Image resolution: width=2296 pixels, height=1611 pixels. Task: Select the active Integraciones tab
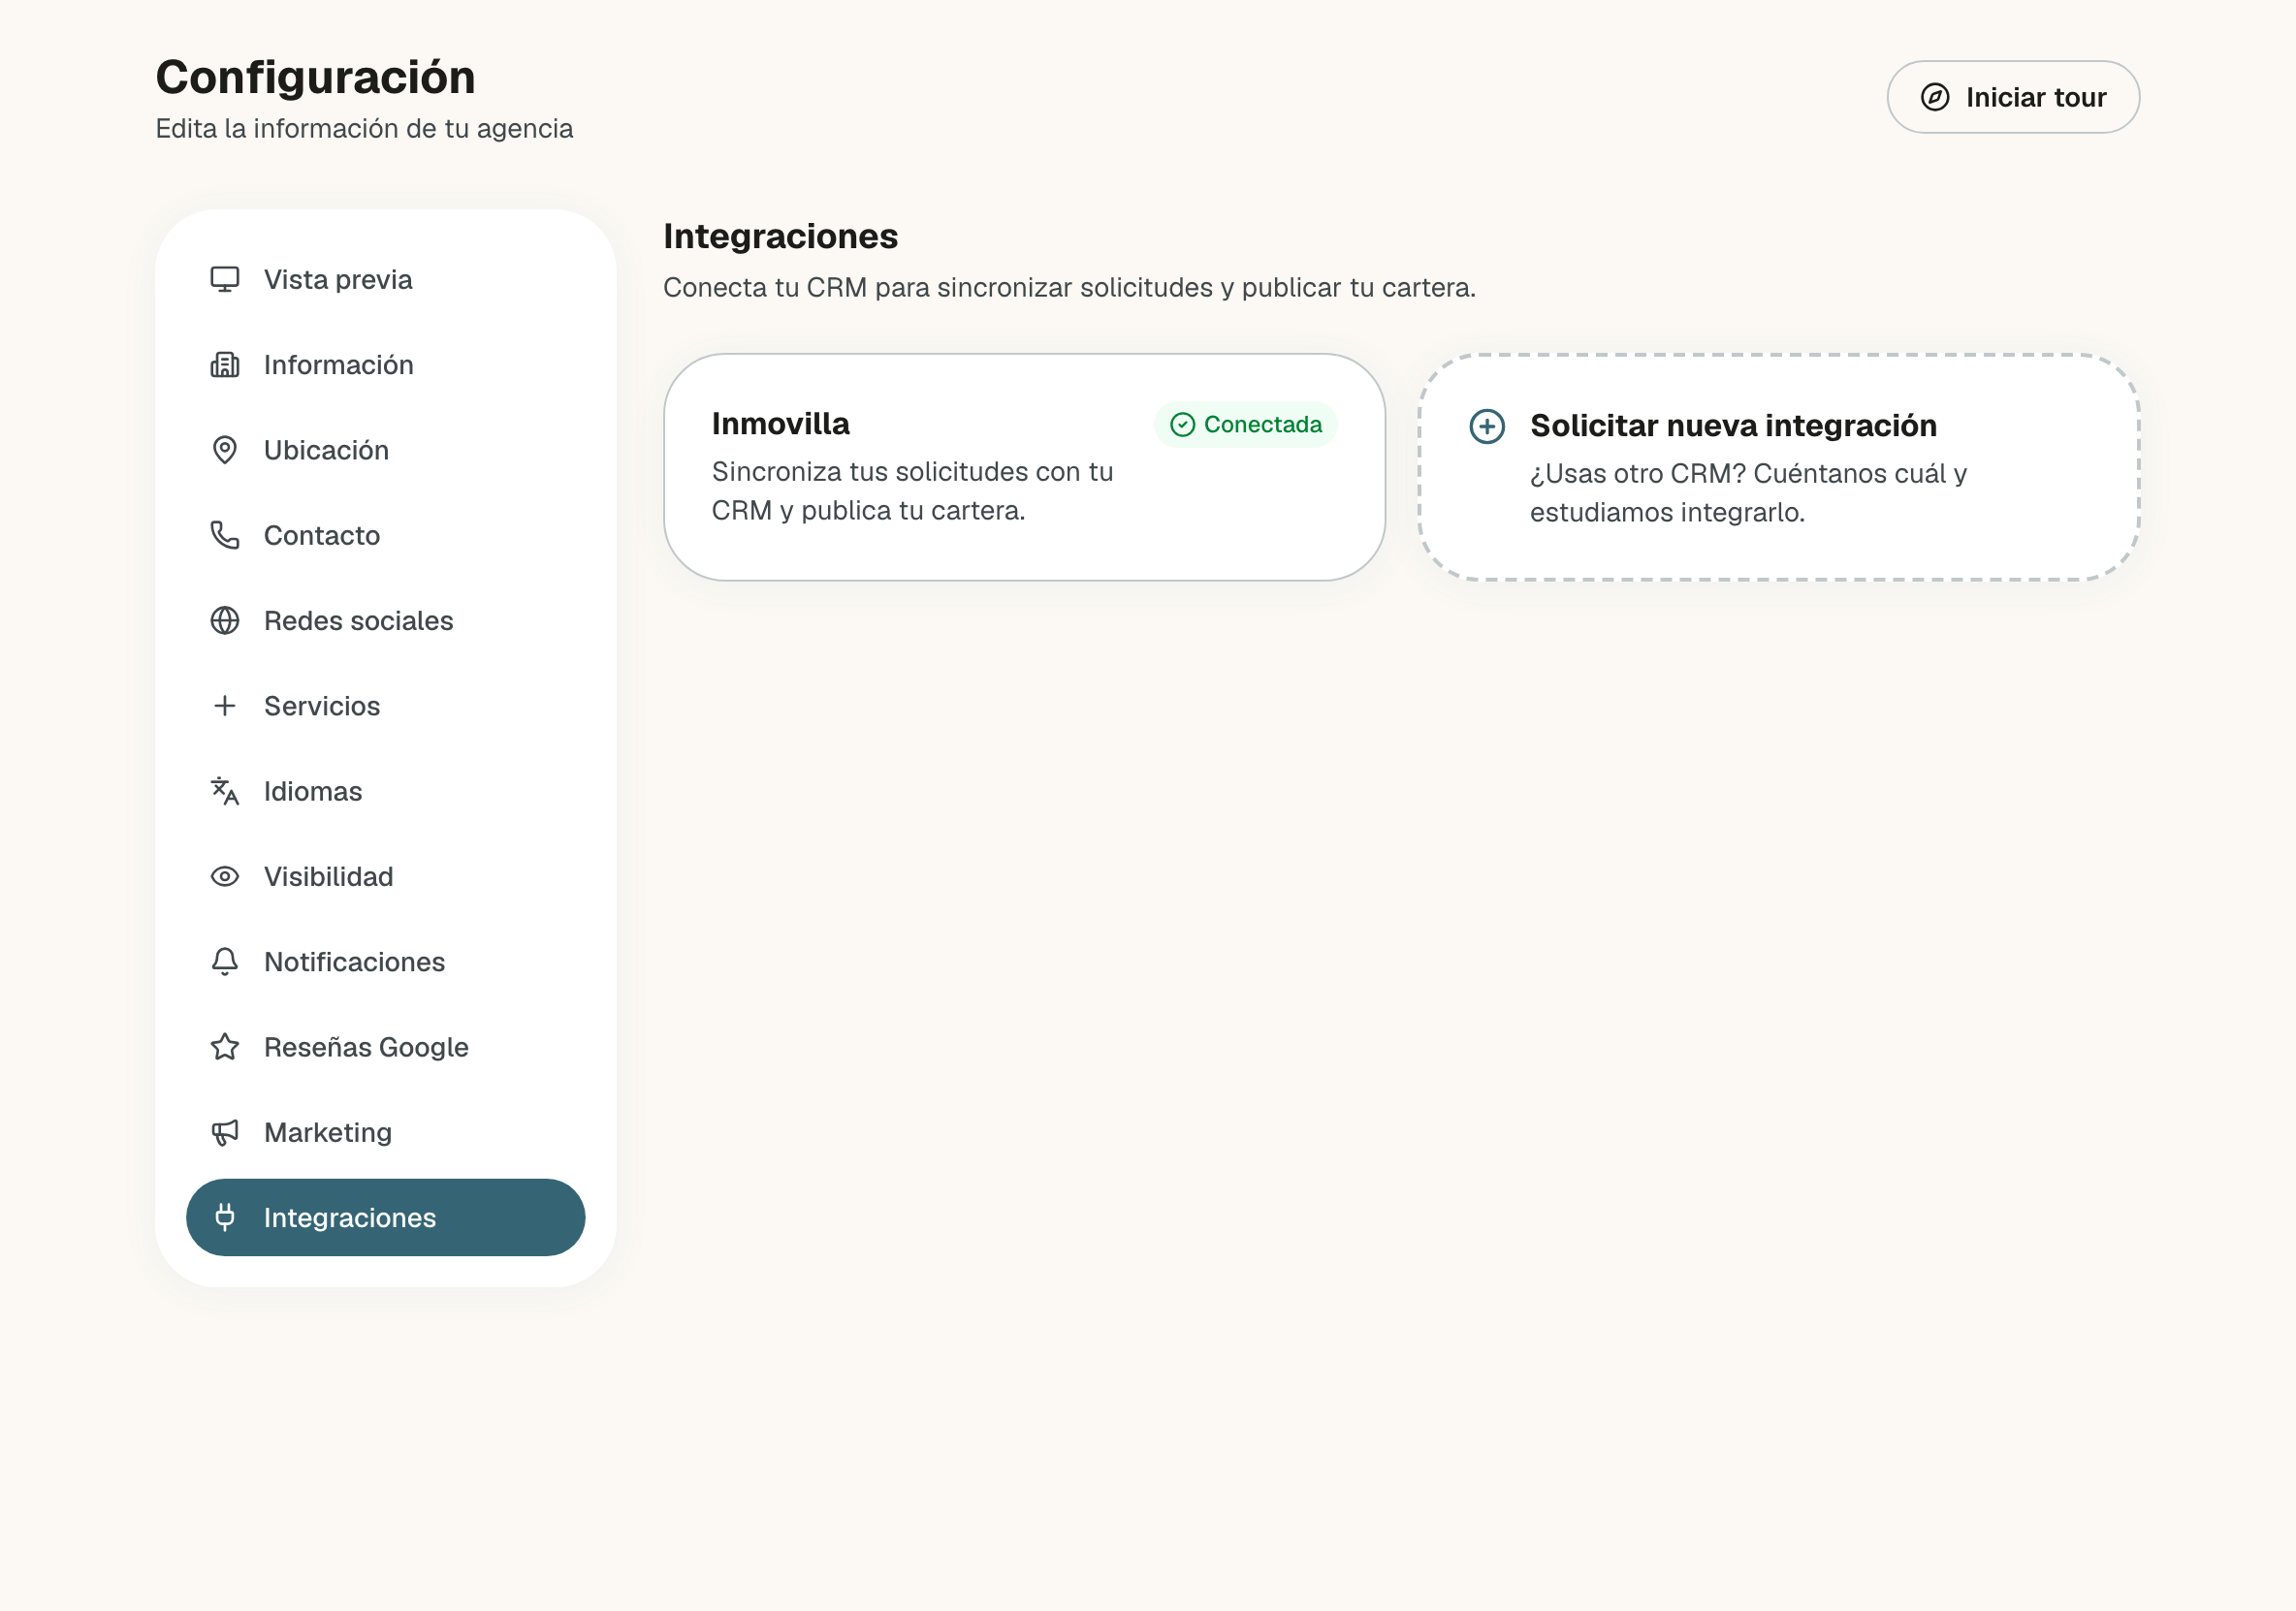(386, 1217)
